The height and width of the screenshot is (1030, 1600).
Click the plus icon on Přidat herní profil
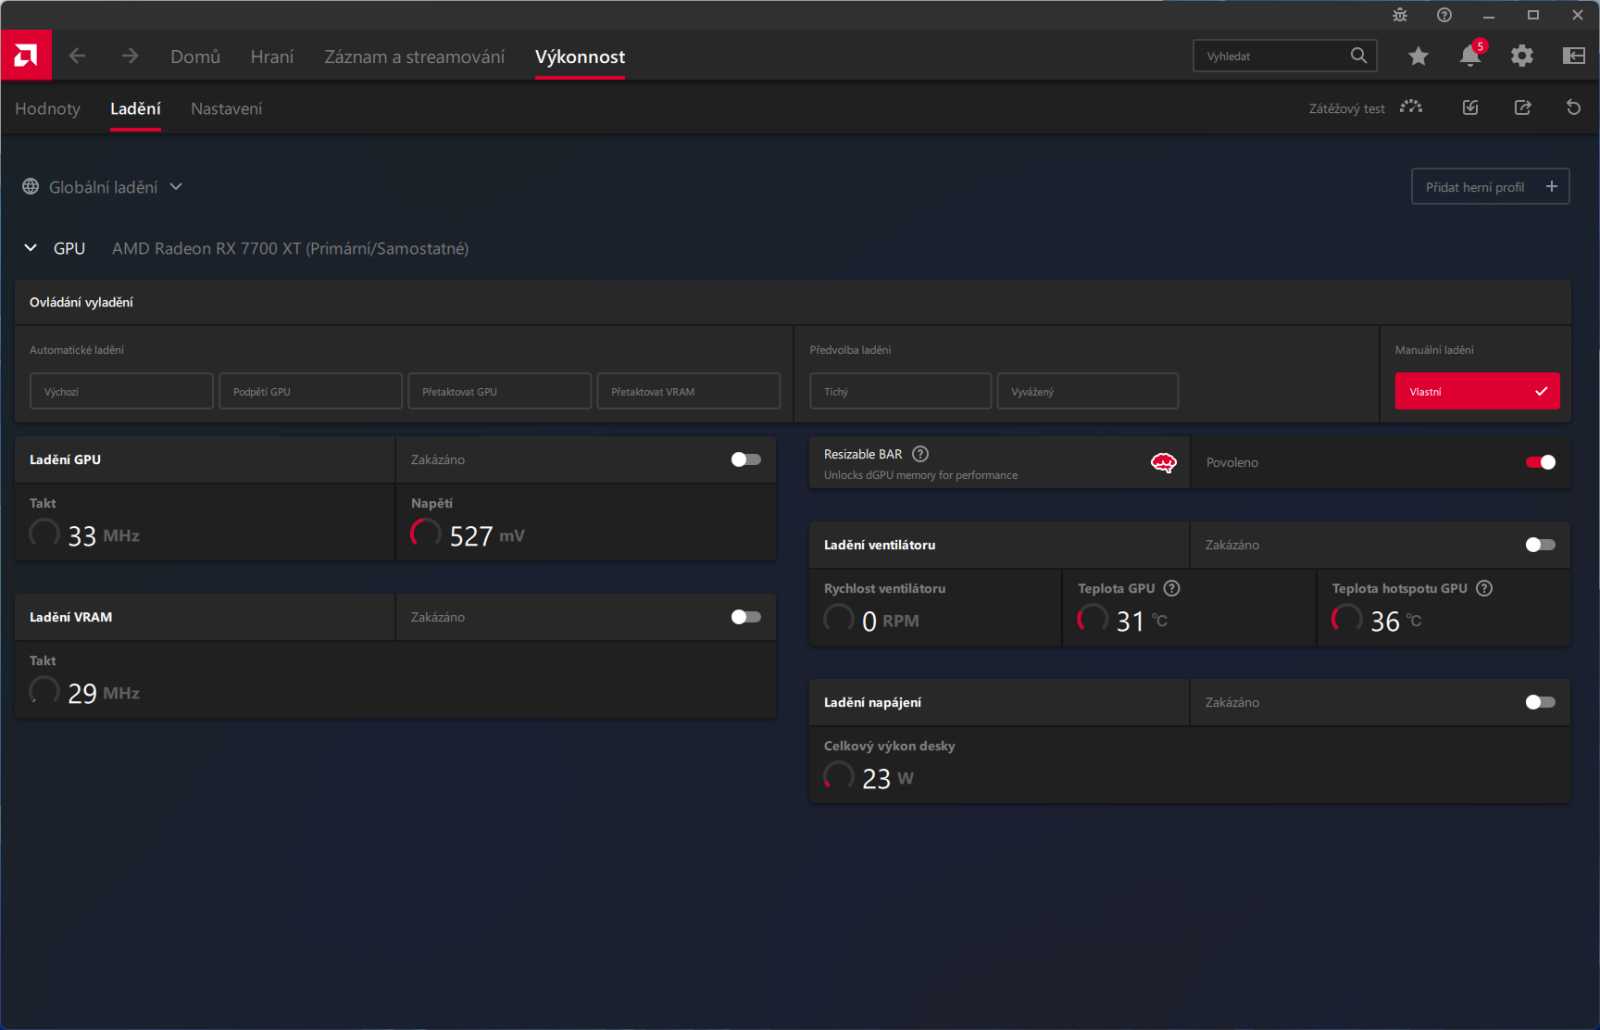[x=1552, y=186]
